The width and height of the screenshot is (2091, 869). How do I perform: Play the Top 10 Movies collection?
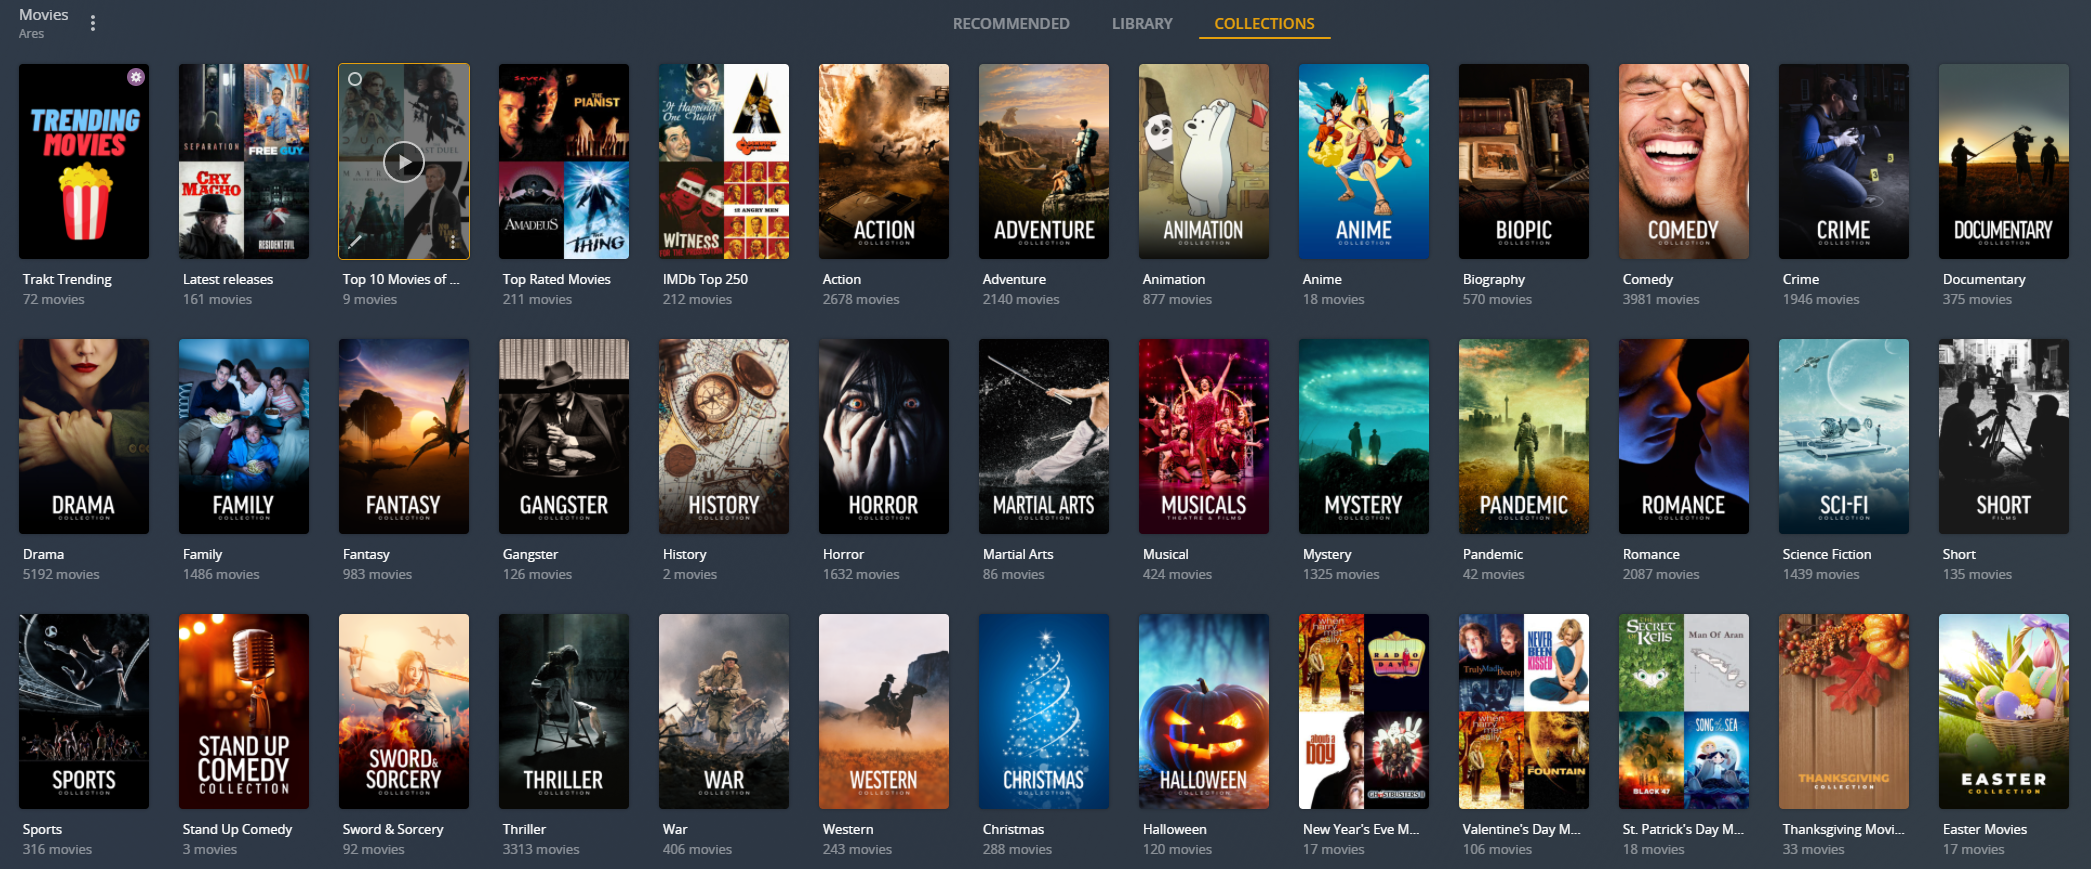click(404, 162)
